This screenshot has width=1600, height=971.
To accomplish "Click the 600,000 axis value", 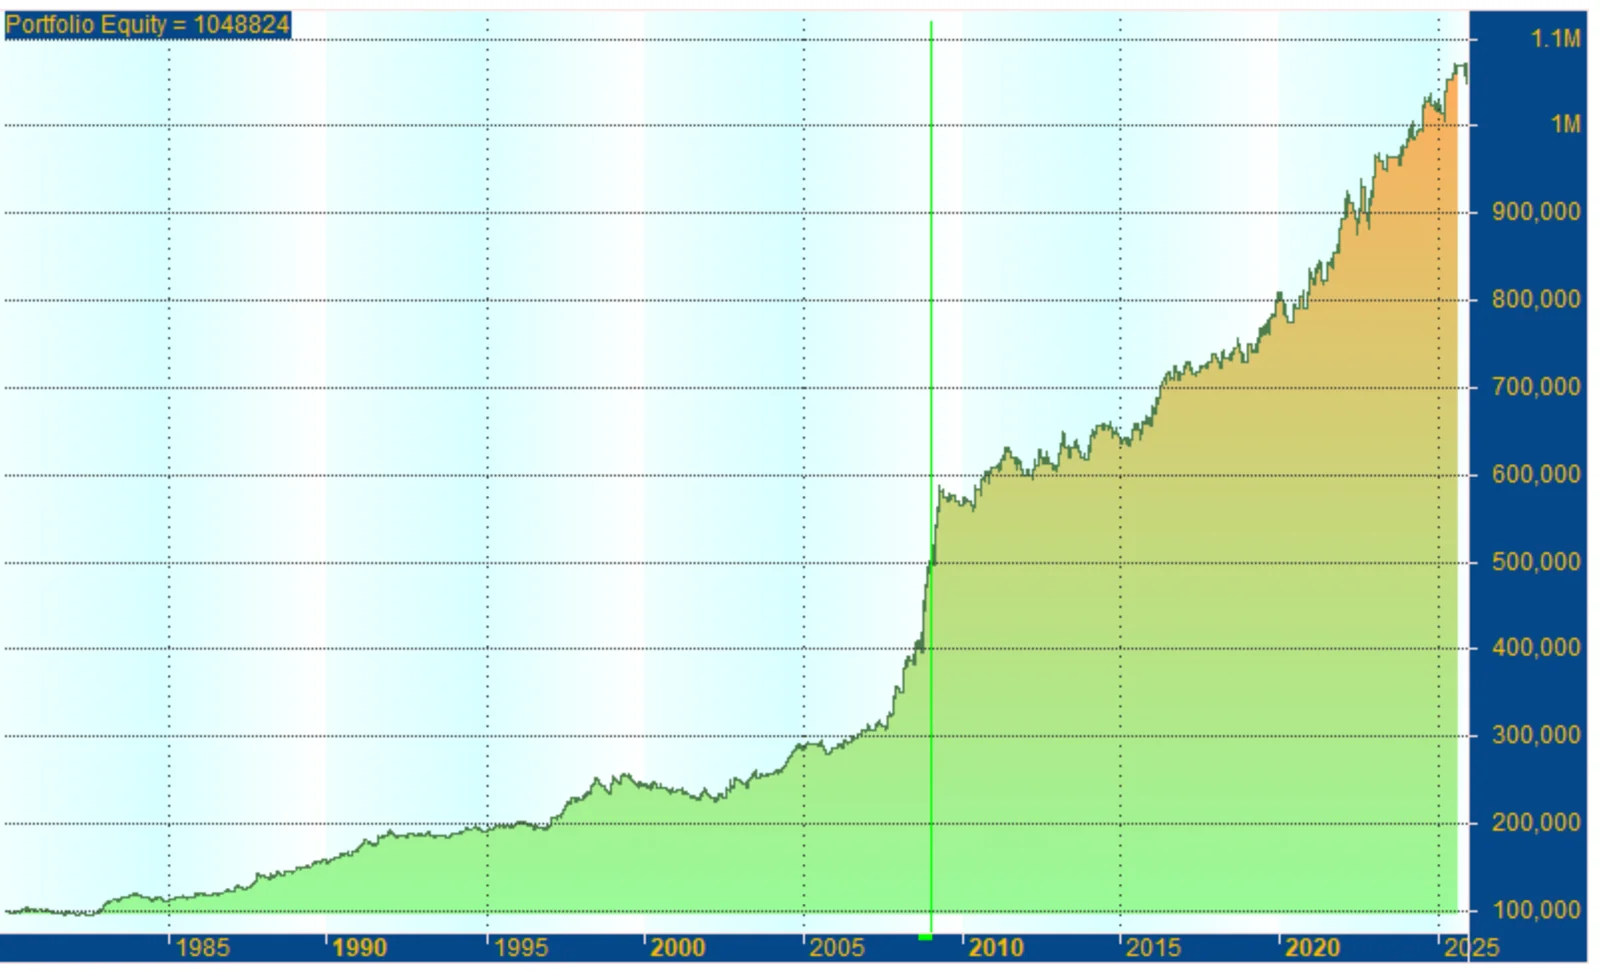I will [x=1536, y=474].
